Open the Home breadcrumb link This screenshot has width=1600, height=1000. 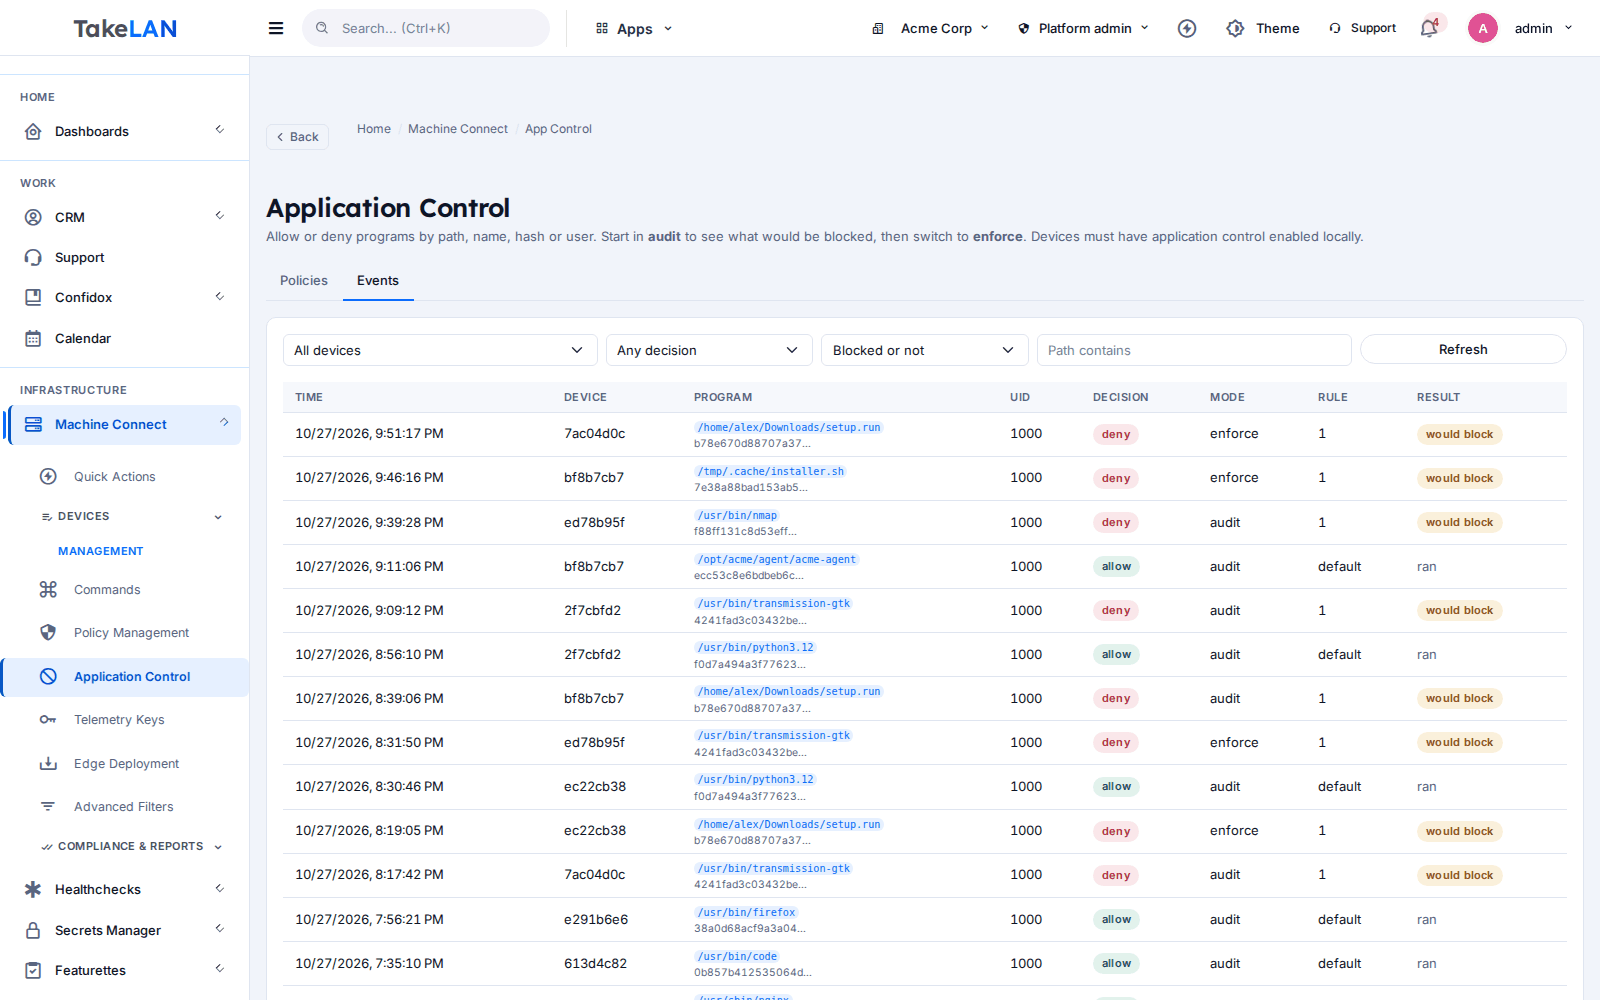pyautogui.click(x=374, y=129)
